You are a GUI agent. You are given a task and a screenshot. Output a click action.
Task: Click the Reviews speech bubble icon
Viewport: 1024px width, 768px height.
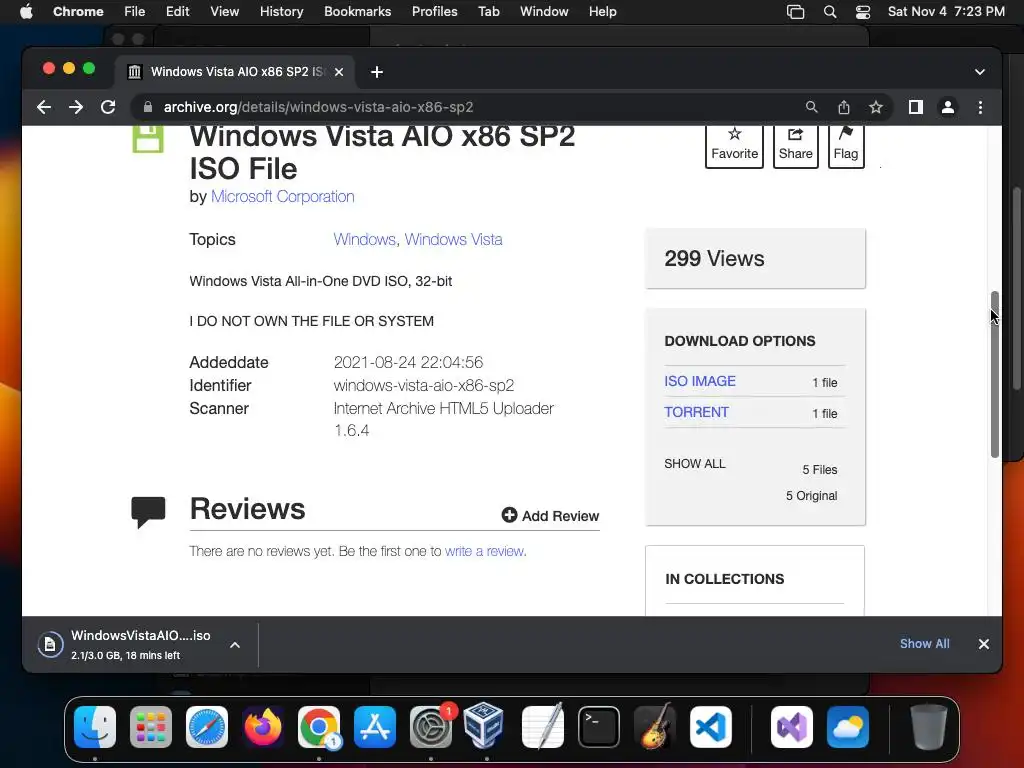pos(148,512)
